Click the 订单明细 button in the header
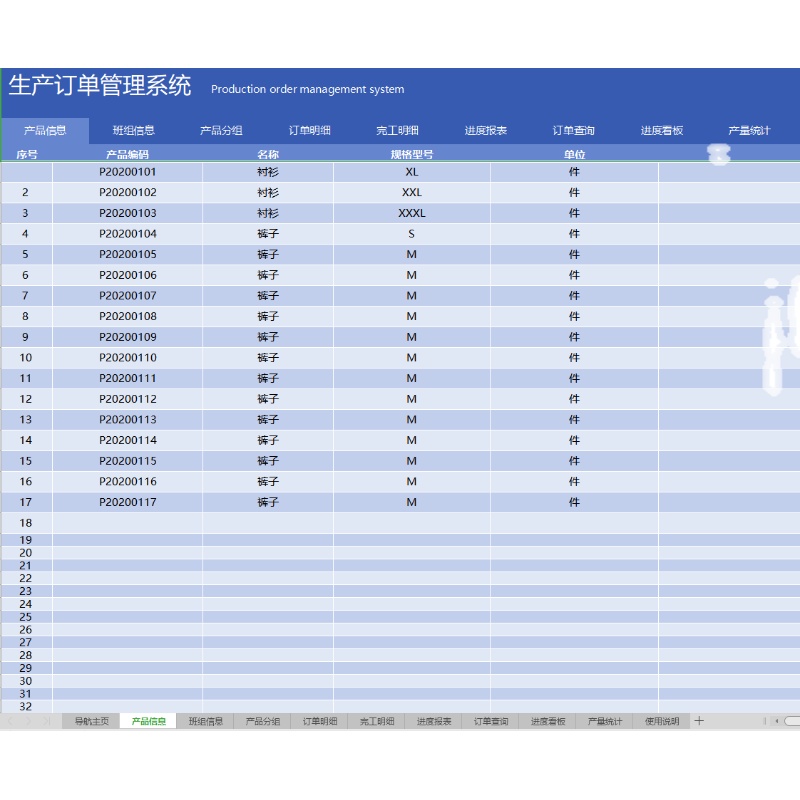Screen dimensions: 800x800 [309, 129]
